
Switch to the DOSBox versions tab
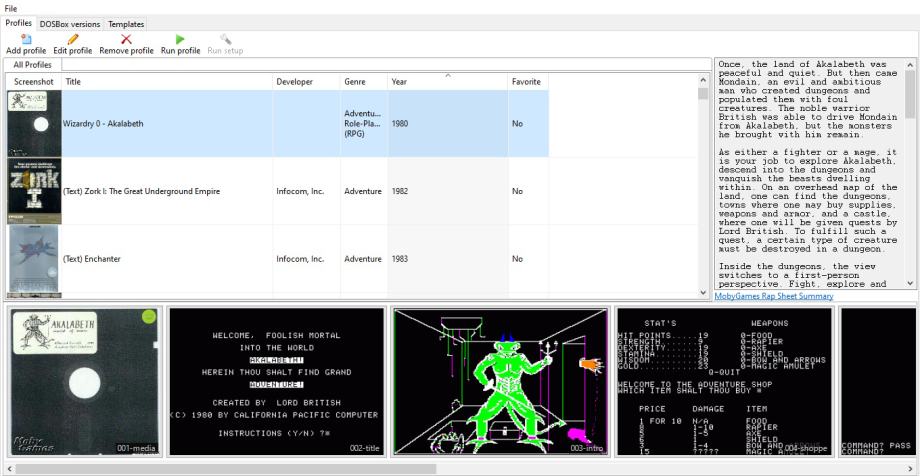tap(69, 23)
